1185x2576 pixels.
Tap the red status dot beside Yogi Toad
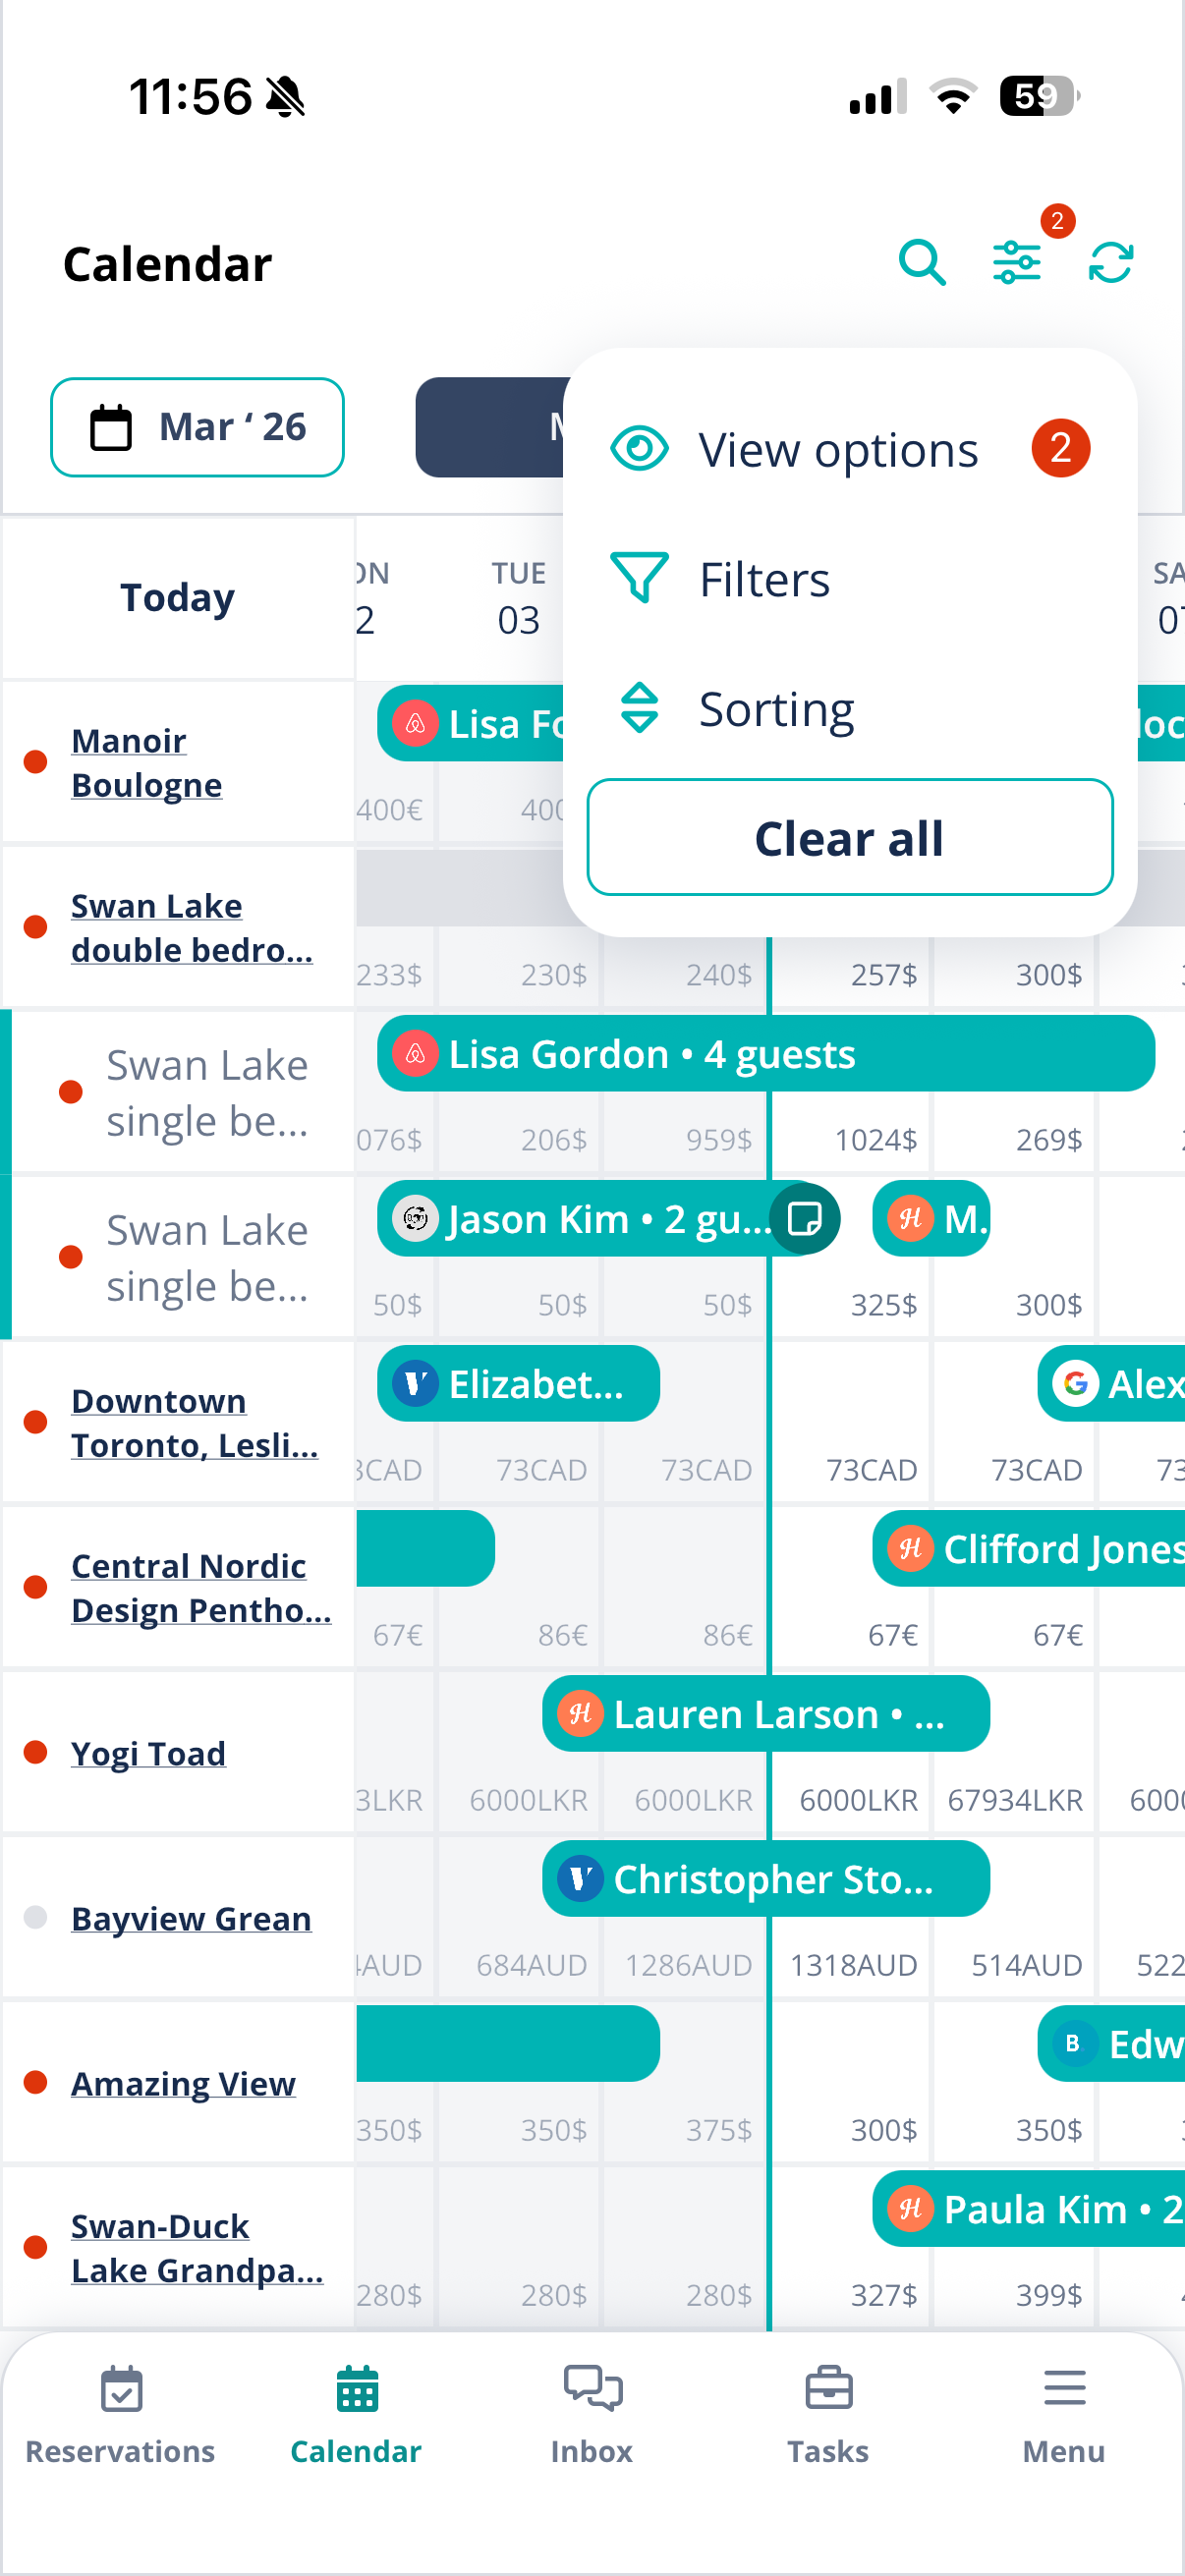(x=35, y=1751)
